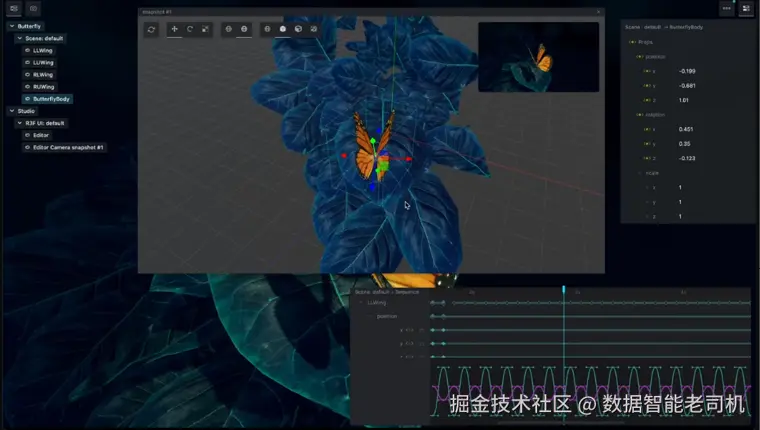Image resolution: width=760 pixels, height=430 pixels.
Task: Select the rotate gizmo tool
Action: tap(190, 29)
